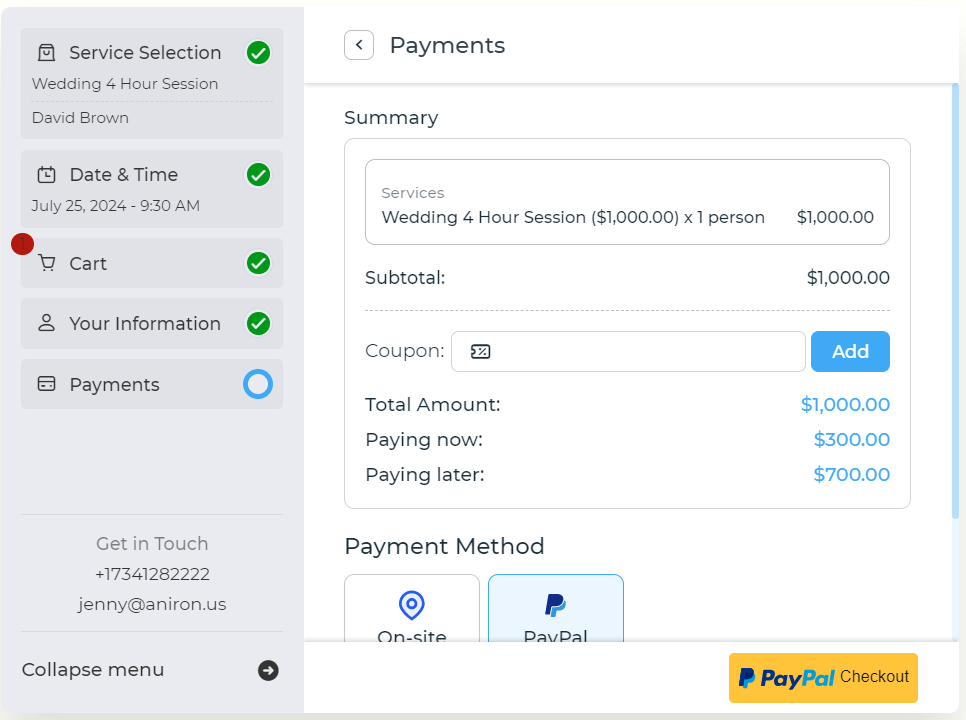Click the PayPal logo in payment methods
Screen dimensions: 966x720
pyautogui.click(x=555, y=605)
